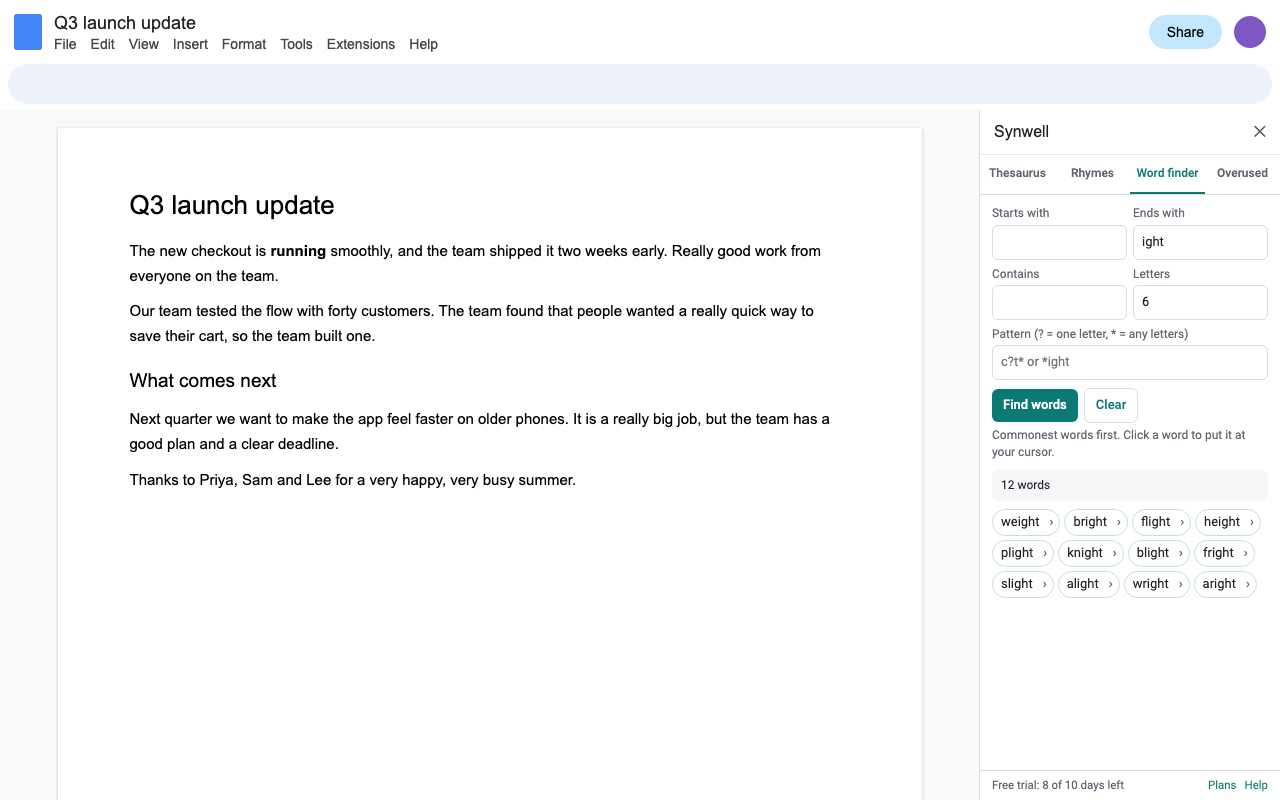
Task: Open the View menu
Action: point(144,44)
